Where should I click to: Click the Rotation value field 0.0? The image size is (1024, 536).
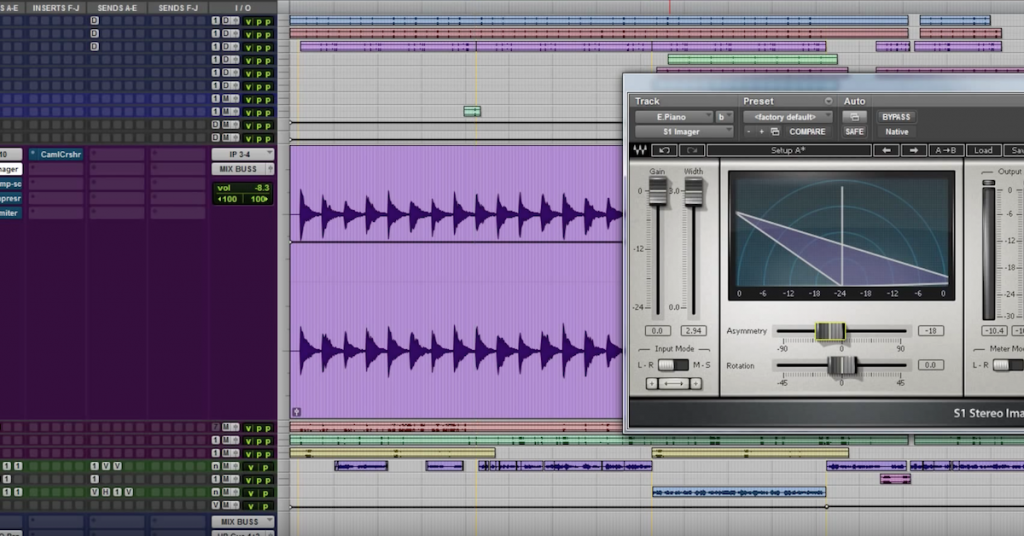[931, 365]
